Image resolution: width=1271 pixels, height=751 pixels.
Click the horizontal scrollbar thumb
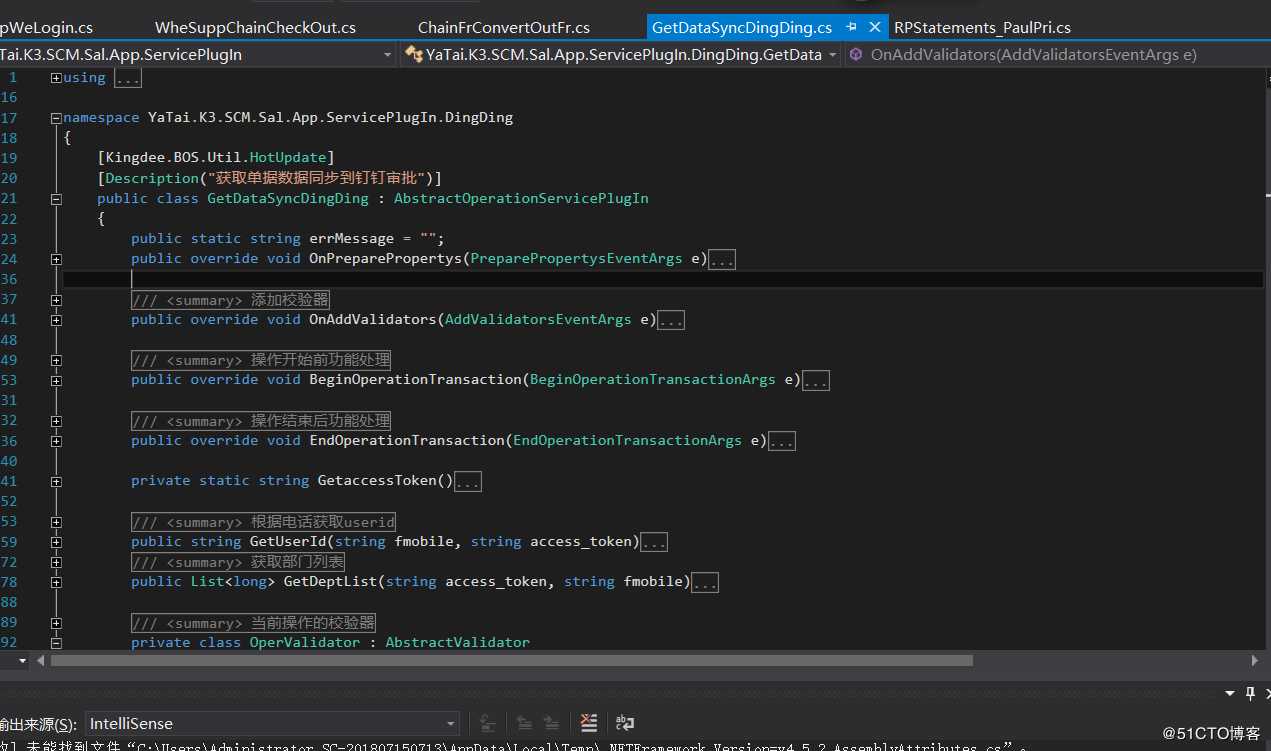(x=511, y=660)
